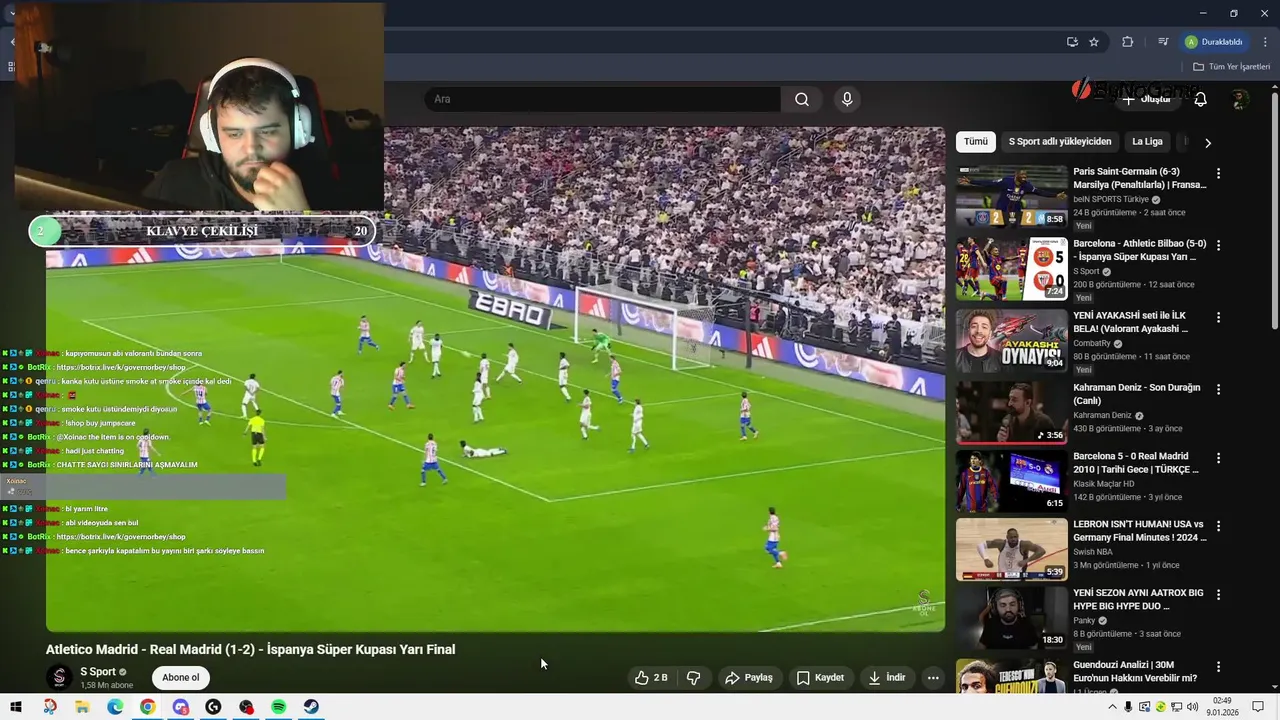1280x720 pixels.
Task: Dislike the video with thumbs-down icon
Action: tap(693, 678)
